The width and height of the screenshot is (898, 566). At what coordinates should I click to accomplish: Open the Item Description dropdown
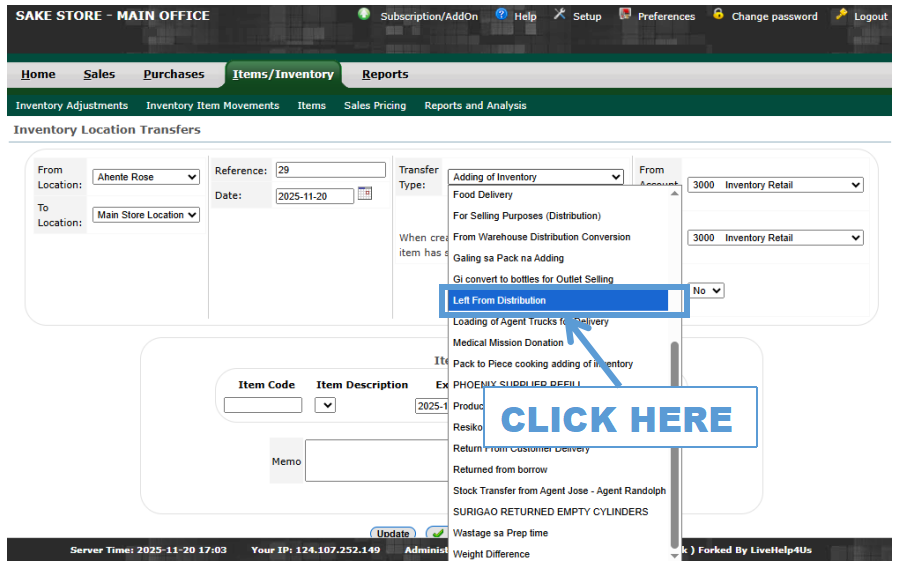pyautogui.click(x=325, y=405)
